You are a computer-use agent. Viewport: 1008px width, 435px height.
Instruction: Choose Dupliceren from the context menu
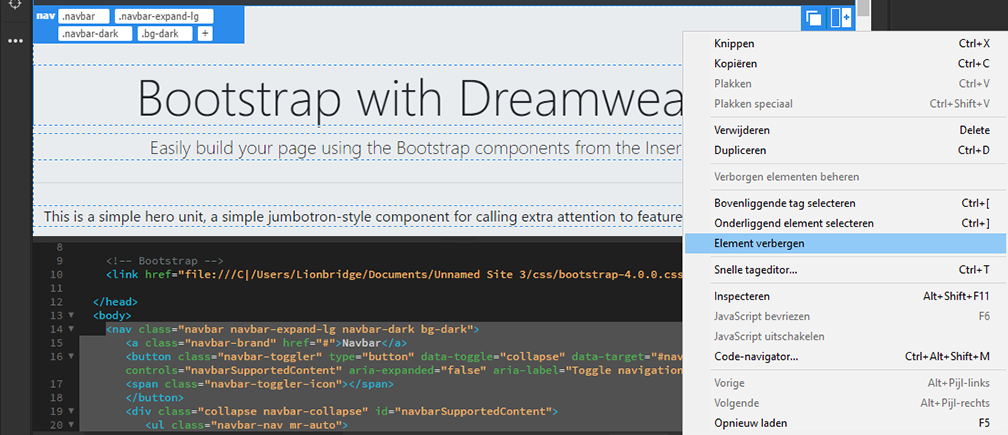(x=740, y=150)
